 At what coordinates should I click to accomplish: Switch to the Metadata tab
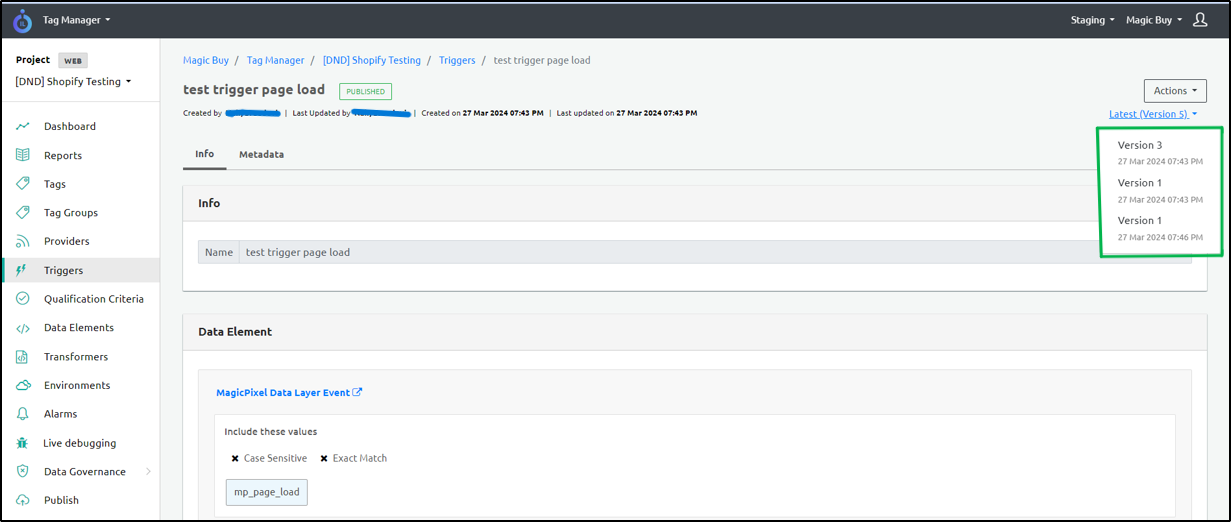tap(261, 154)
